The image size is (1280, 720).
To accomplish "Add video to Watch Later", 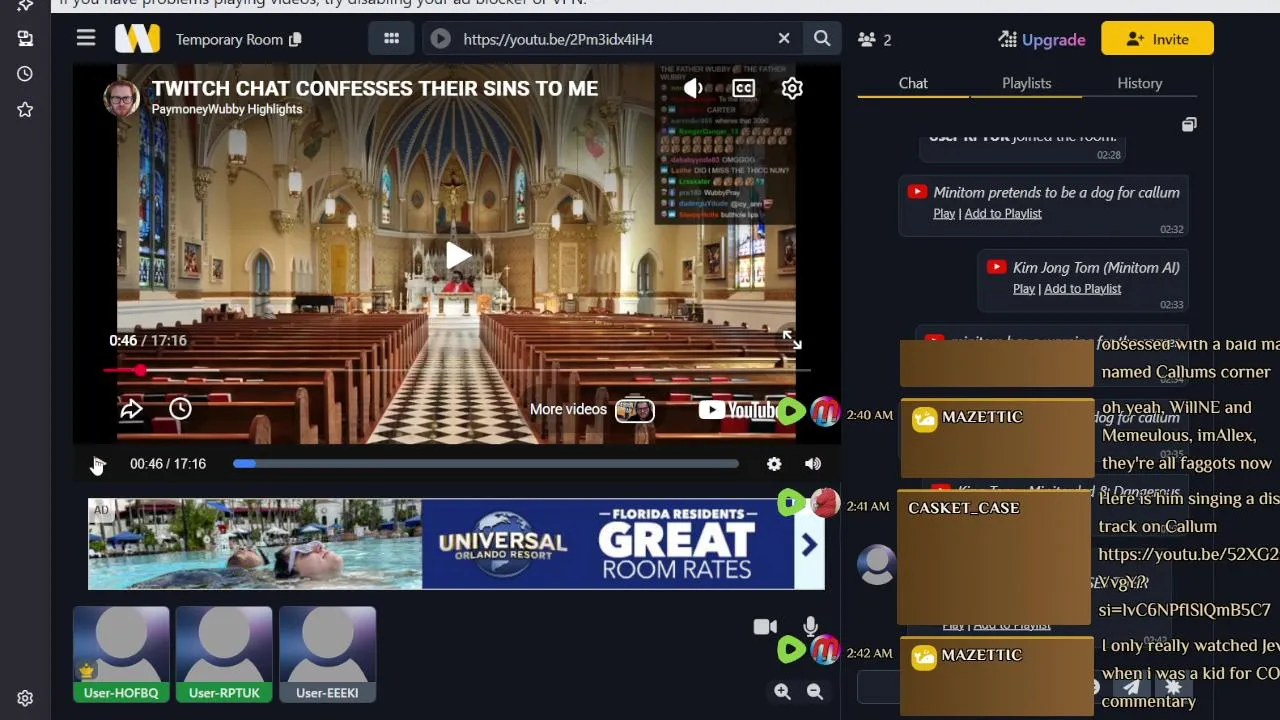I will 180,408.
